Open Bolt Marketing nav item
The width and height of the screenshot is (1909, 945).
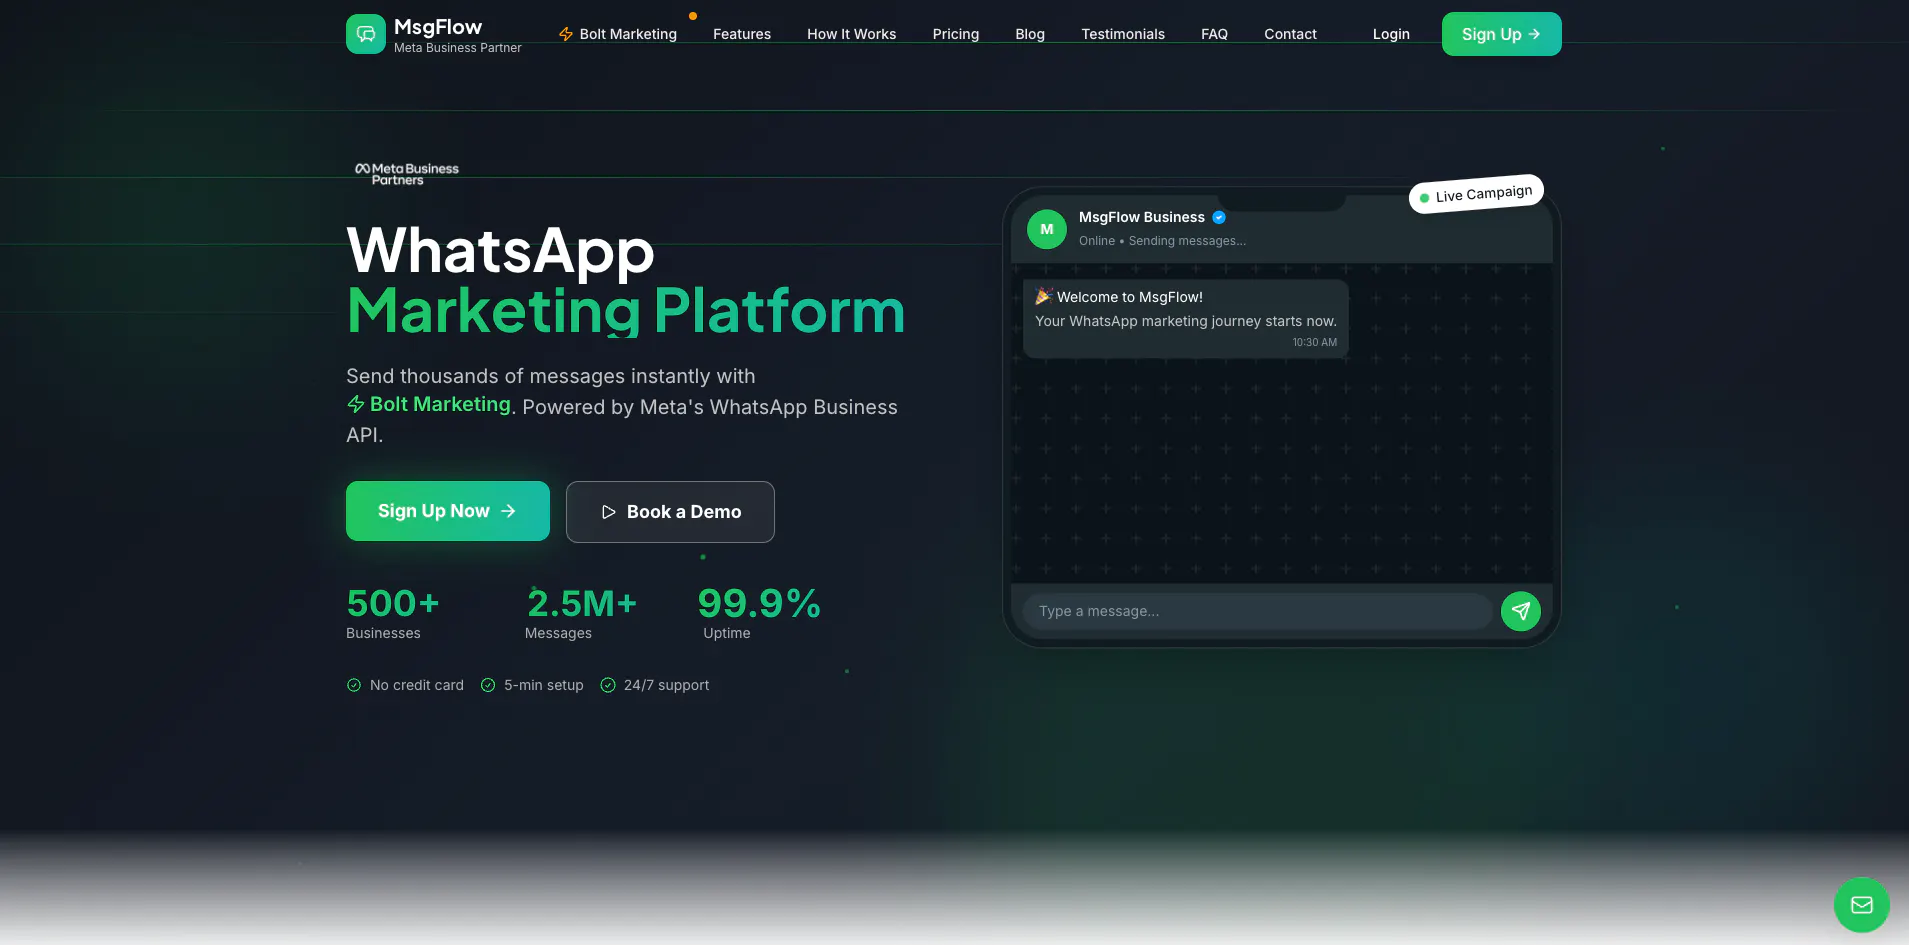pyautogui.click(x=618, y=34)
